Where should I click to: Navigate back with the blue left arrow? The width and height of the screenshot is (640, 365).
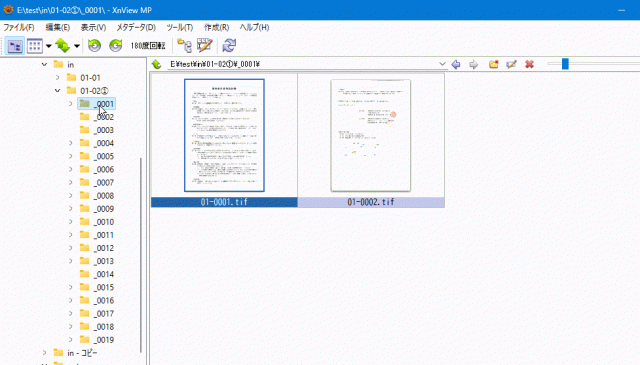pyautogui.click(x=456, y=65)
